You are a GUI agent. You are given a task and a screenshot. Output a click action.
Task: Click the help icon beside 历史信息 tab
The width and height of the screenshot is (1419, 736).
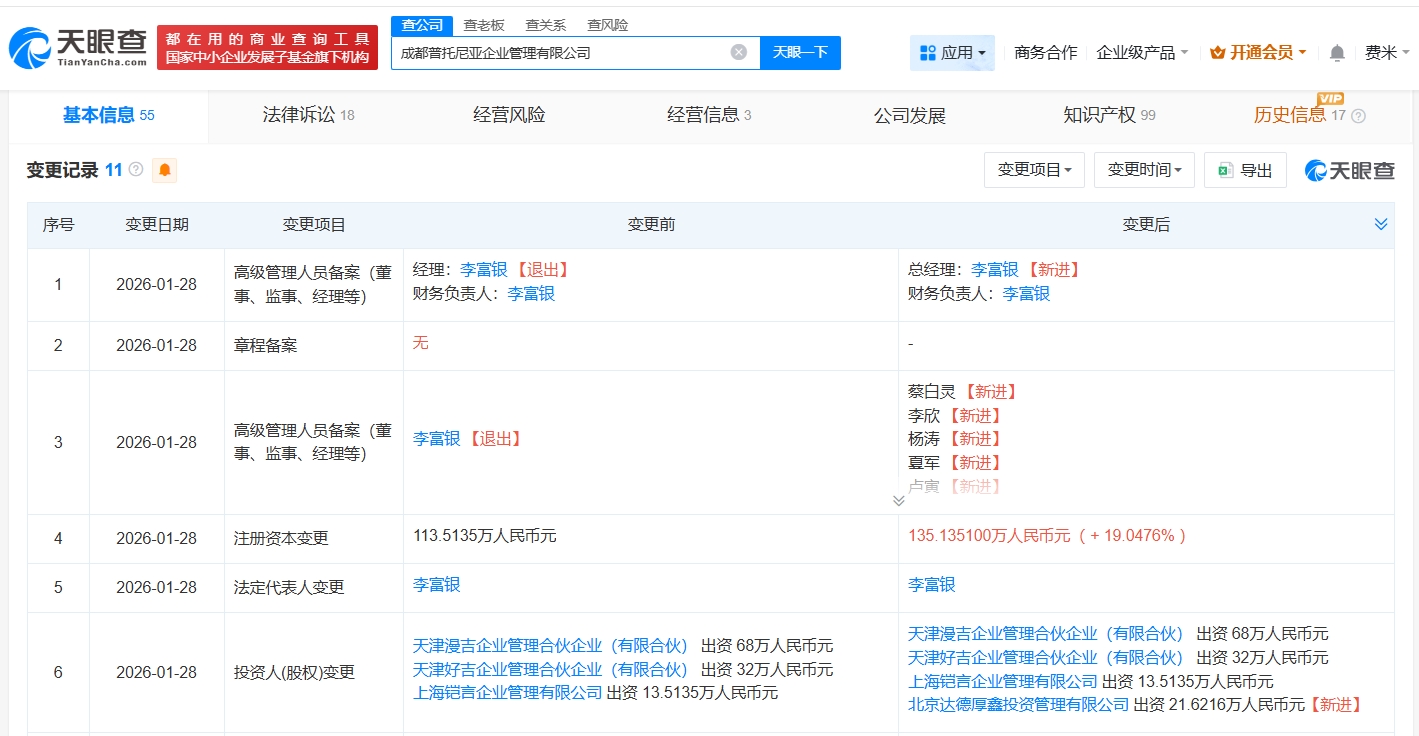(x=1358, y=116)
